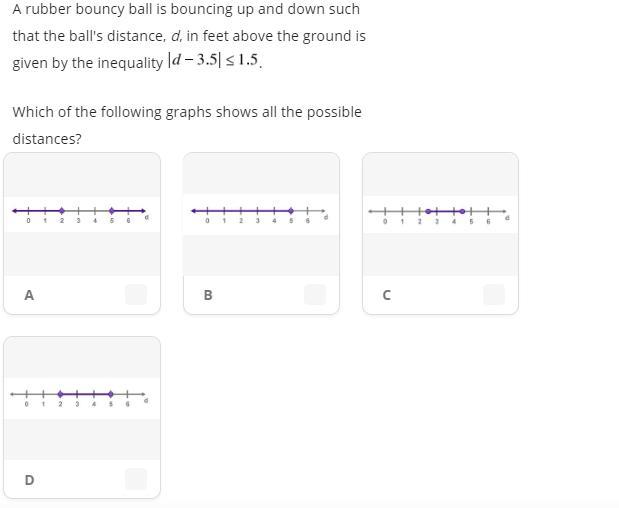
Task: Click the purple dot at 2 on graph A
Action: coord(62,210)
